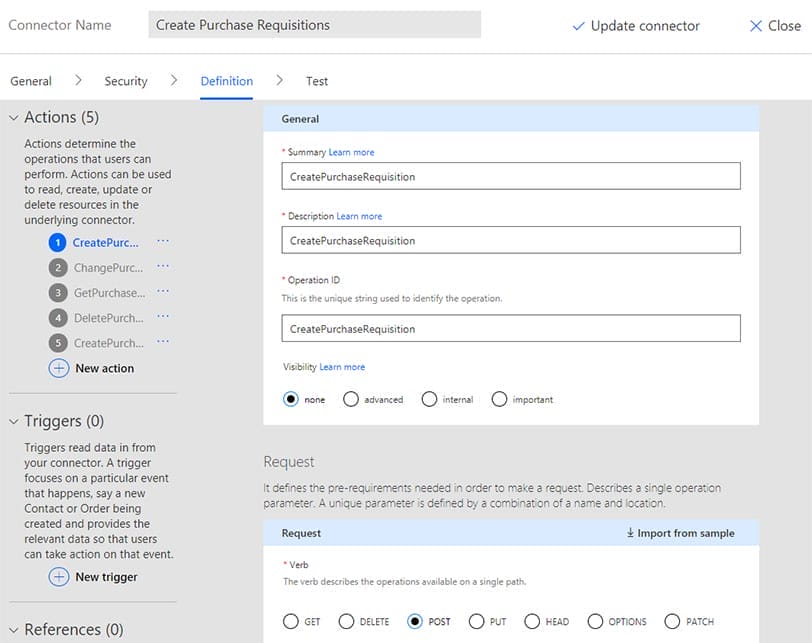Select the CreatePurc... action name

(106, 242)
